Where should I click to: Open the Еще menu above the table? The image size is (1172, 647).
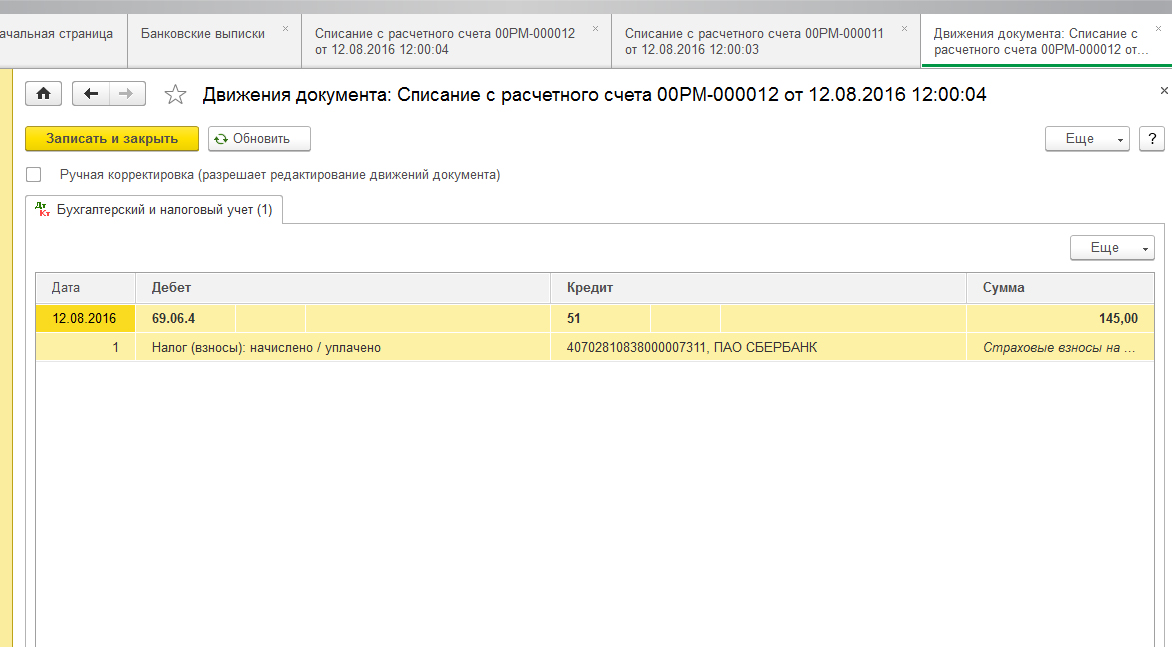click(x=1111, y=248)
